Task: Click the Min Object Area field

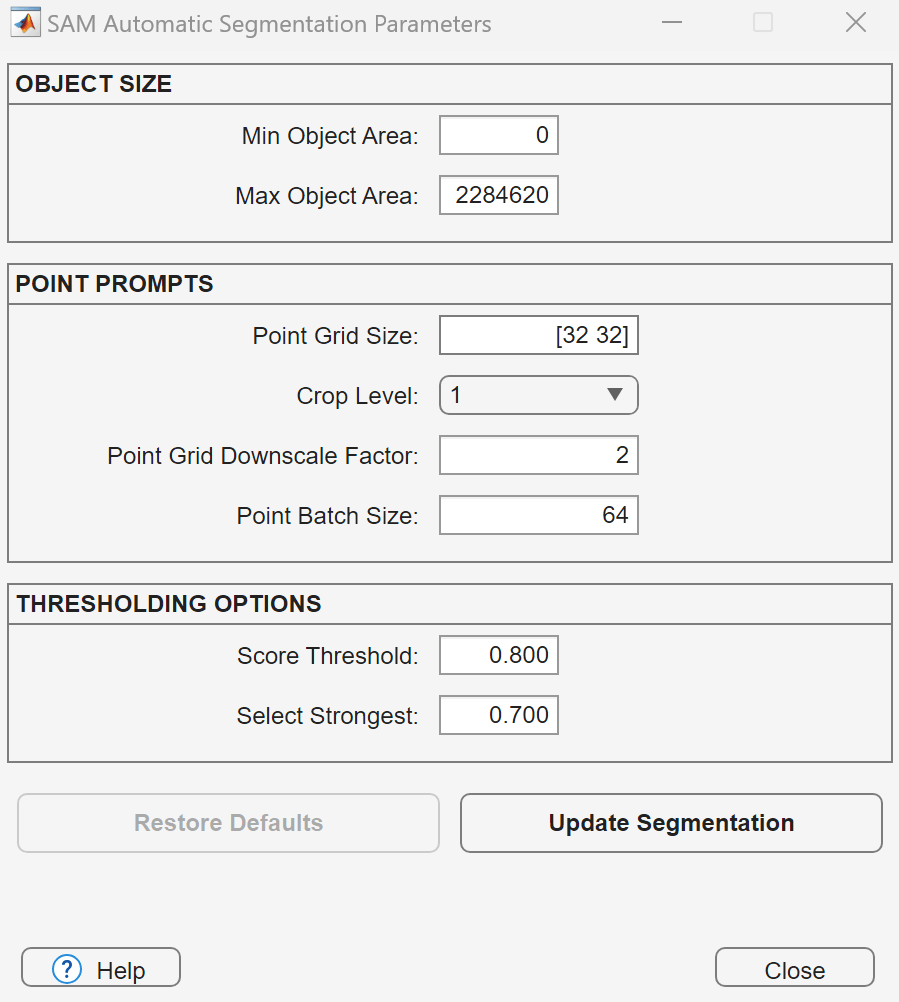Action: click(x=498, y=136)
